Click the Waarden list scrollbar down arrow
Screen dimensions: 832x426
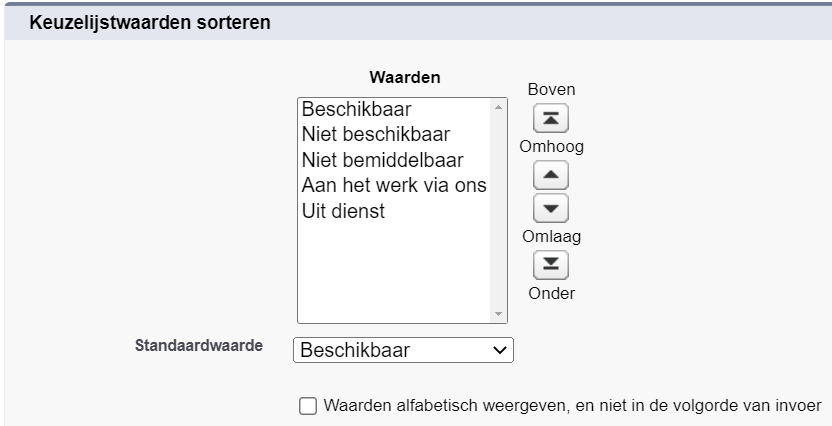[x=498, y=314]
